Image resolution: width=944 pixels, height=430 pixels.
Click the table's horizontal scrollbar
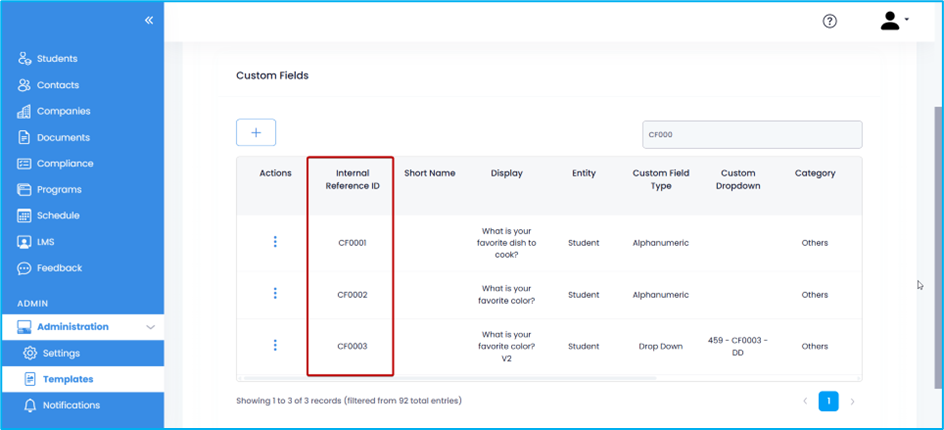[x=450, y=378]
